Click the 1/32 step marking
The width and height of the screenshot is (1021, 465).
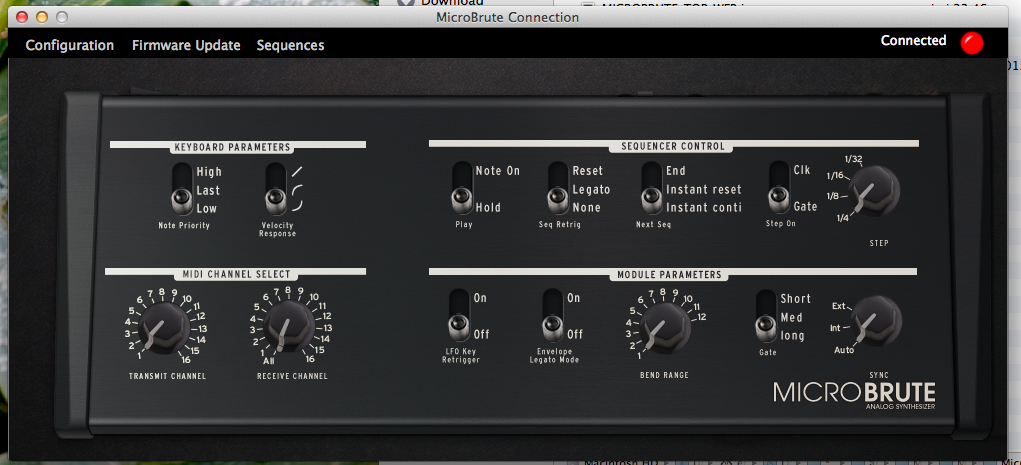pyautogui.click(x=853, y=160)
